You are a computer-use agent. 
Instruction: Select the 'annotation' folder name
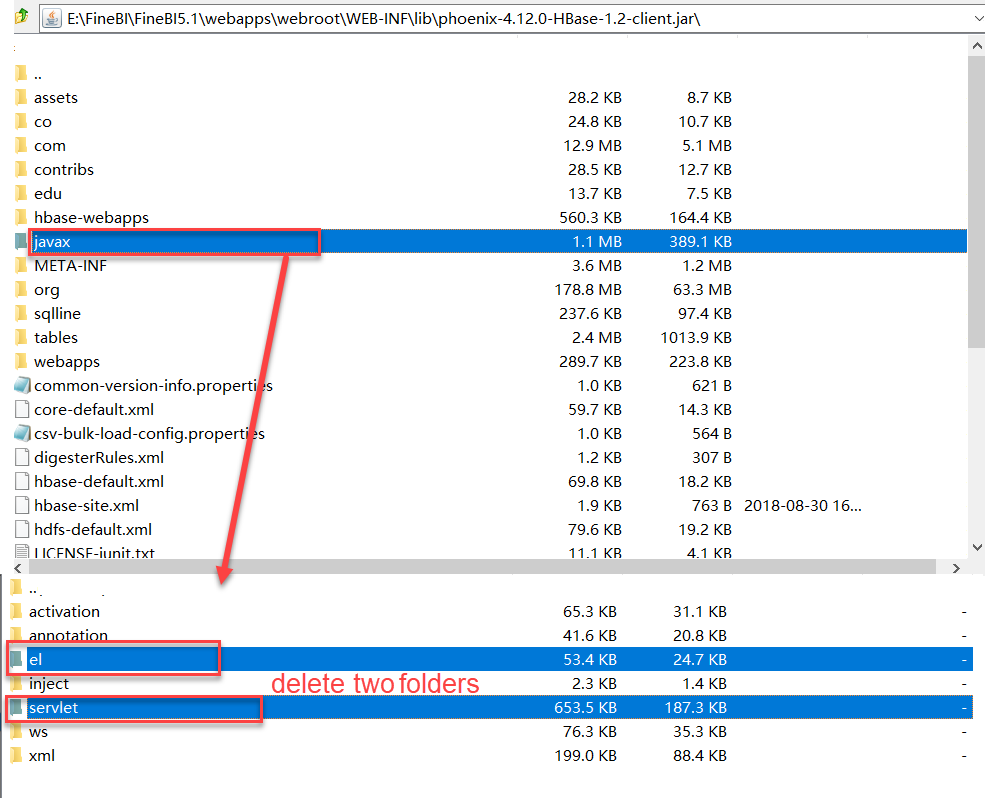(68, 635)
